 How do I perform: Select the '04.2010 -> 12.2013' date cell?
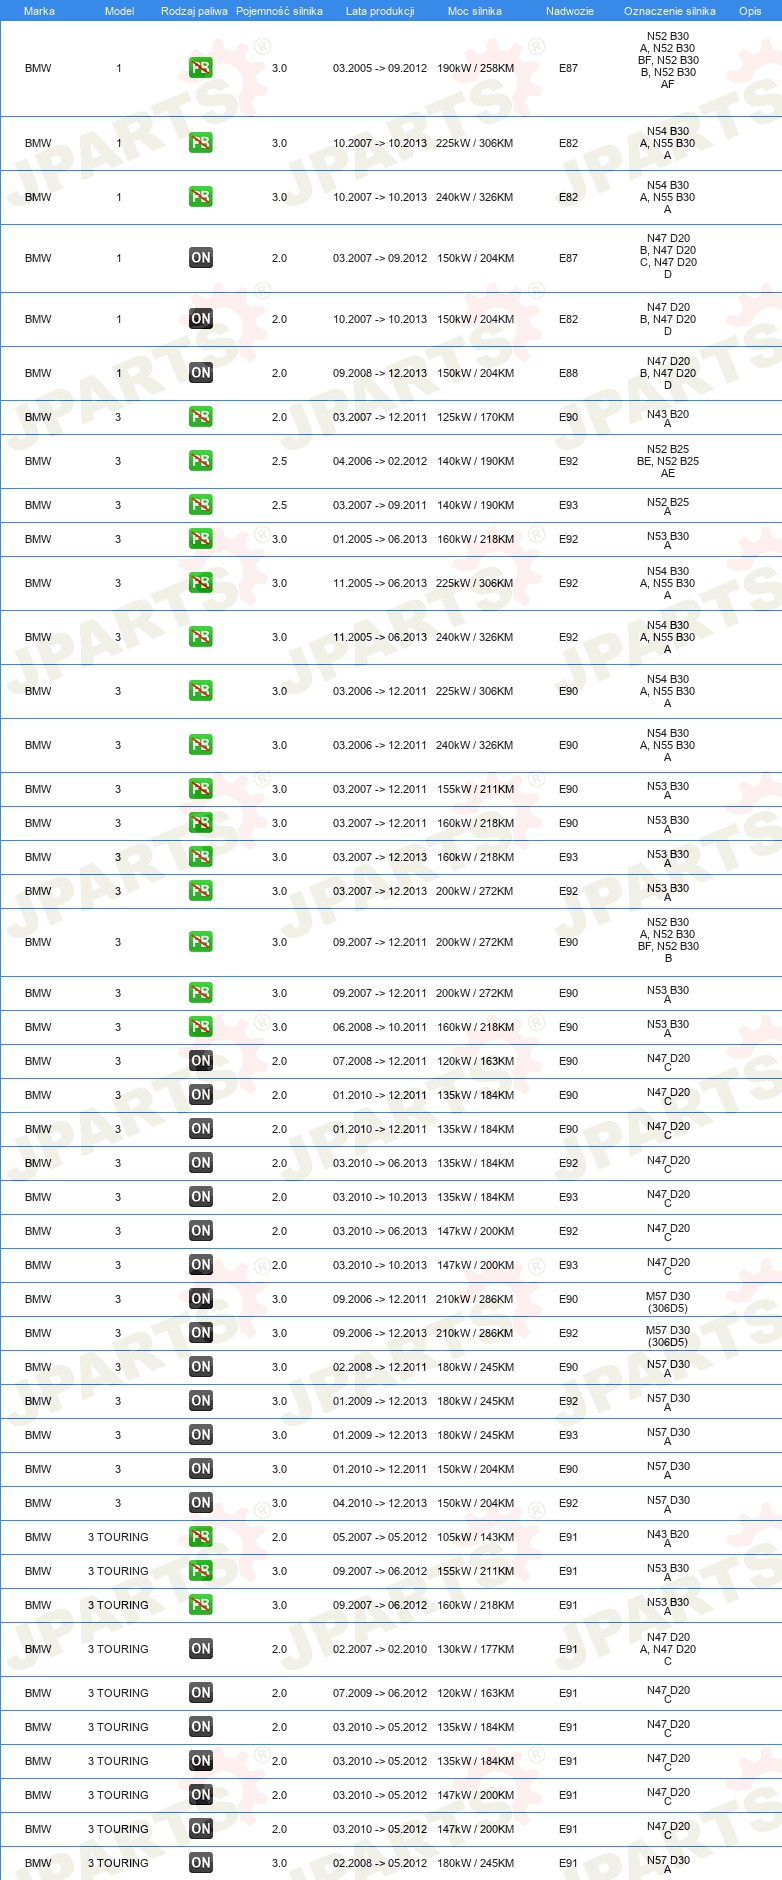click(380, 1503)
